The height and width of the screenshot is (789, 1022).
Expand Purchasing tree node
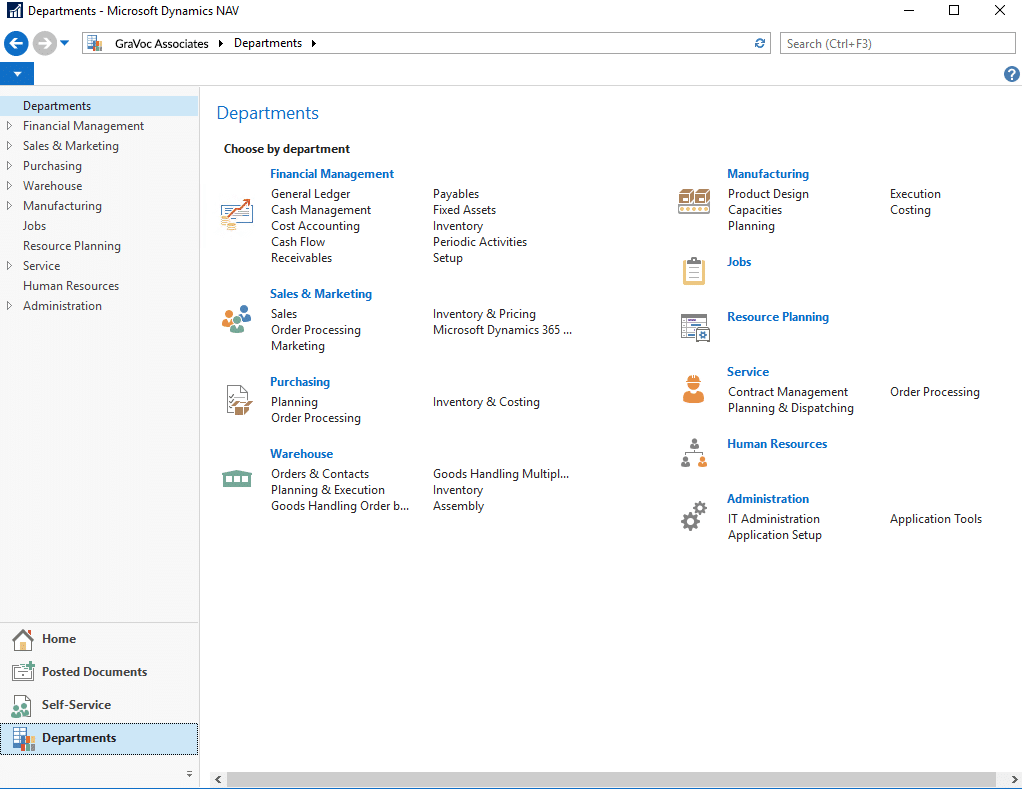(x=9, y=165)
